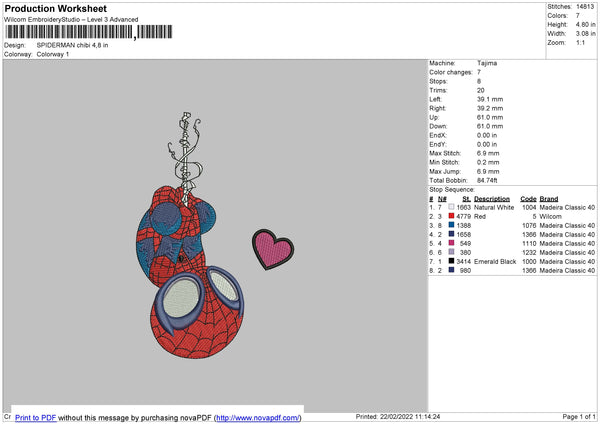Click the Left value 39.1 mm
Viewport: 600px width, 424px height.
pos(490,99)
